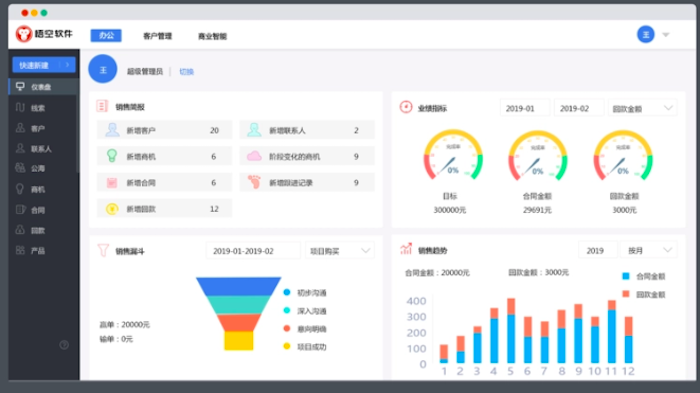Open 回款 payments in the sidebar
Viewport: 700px width, 393px height.
pos(38,230)
